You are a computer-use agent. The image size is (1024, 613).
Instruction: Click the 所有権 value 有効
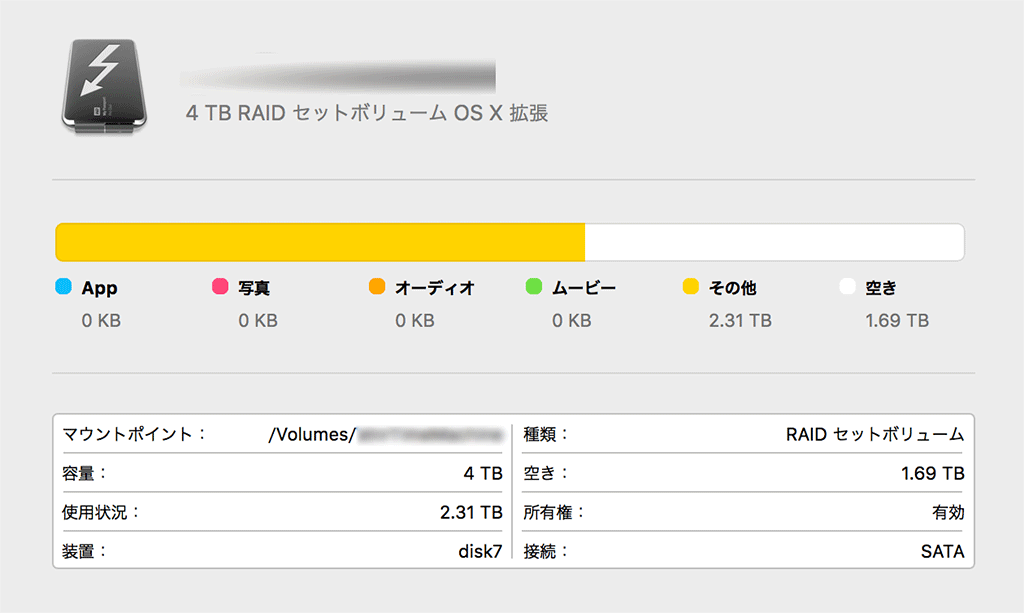[x=947, y=512]
